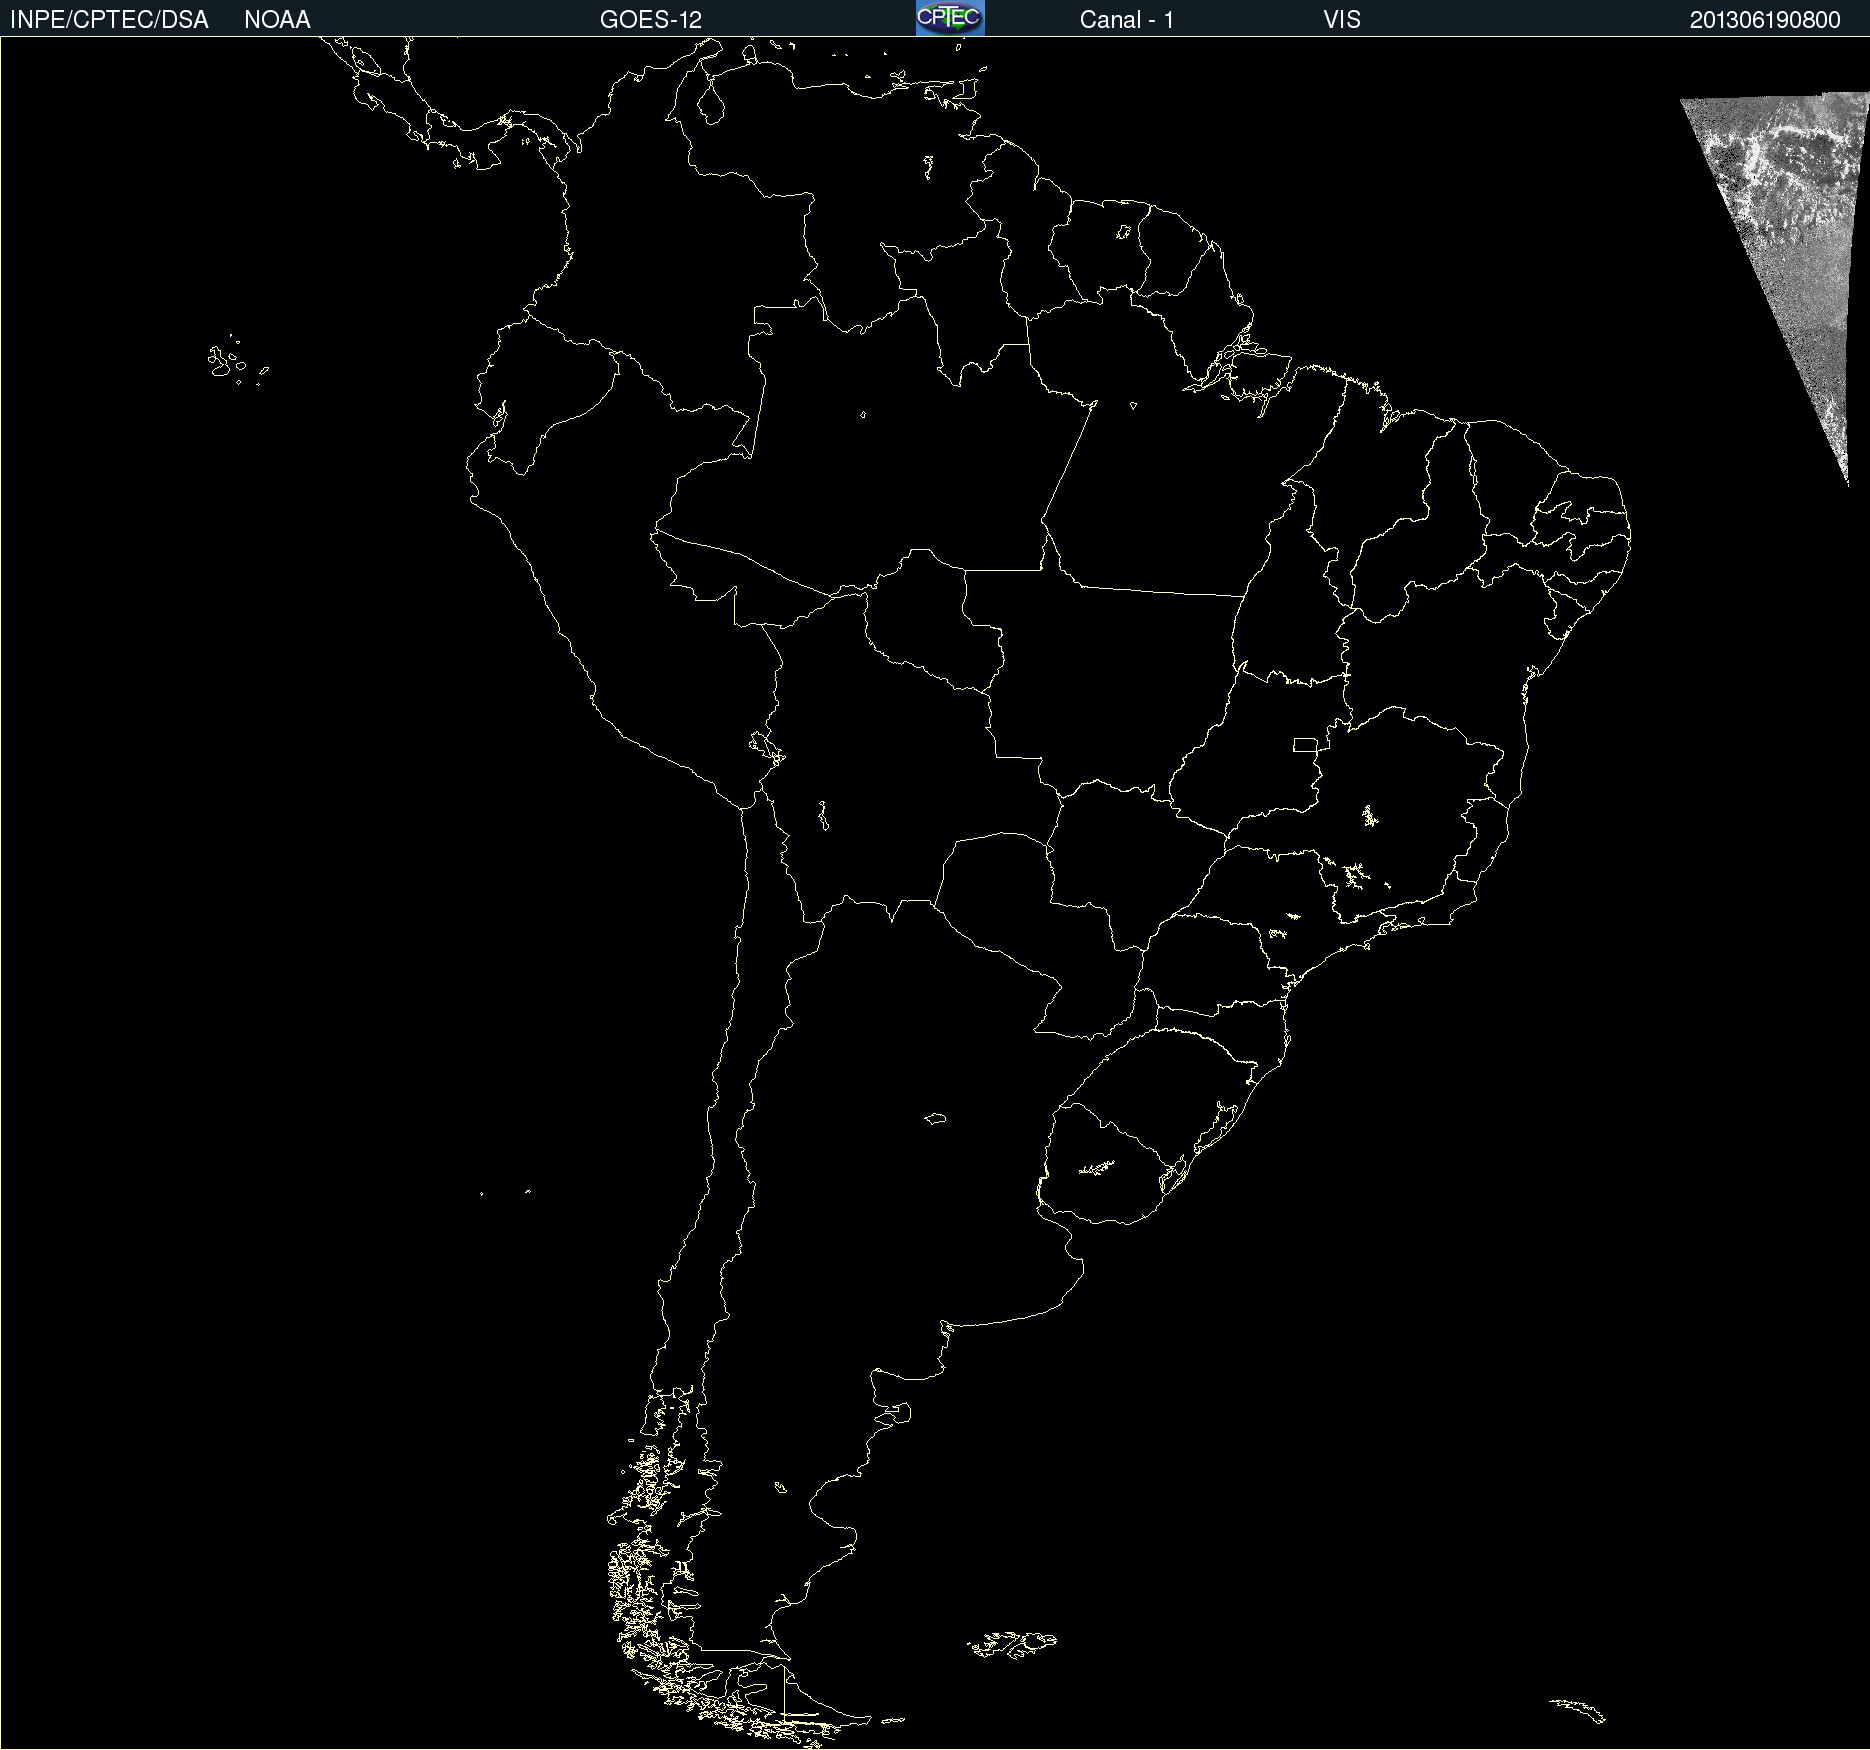Click the CPTEC logo in the header
Screen dimensions: 1870x1750
[950, 18]
